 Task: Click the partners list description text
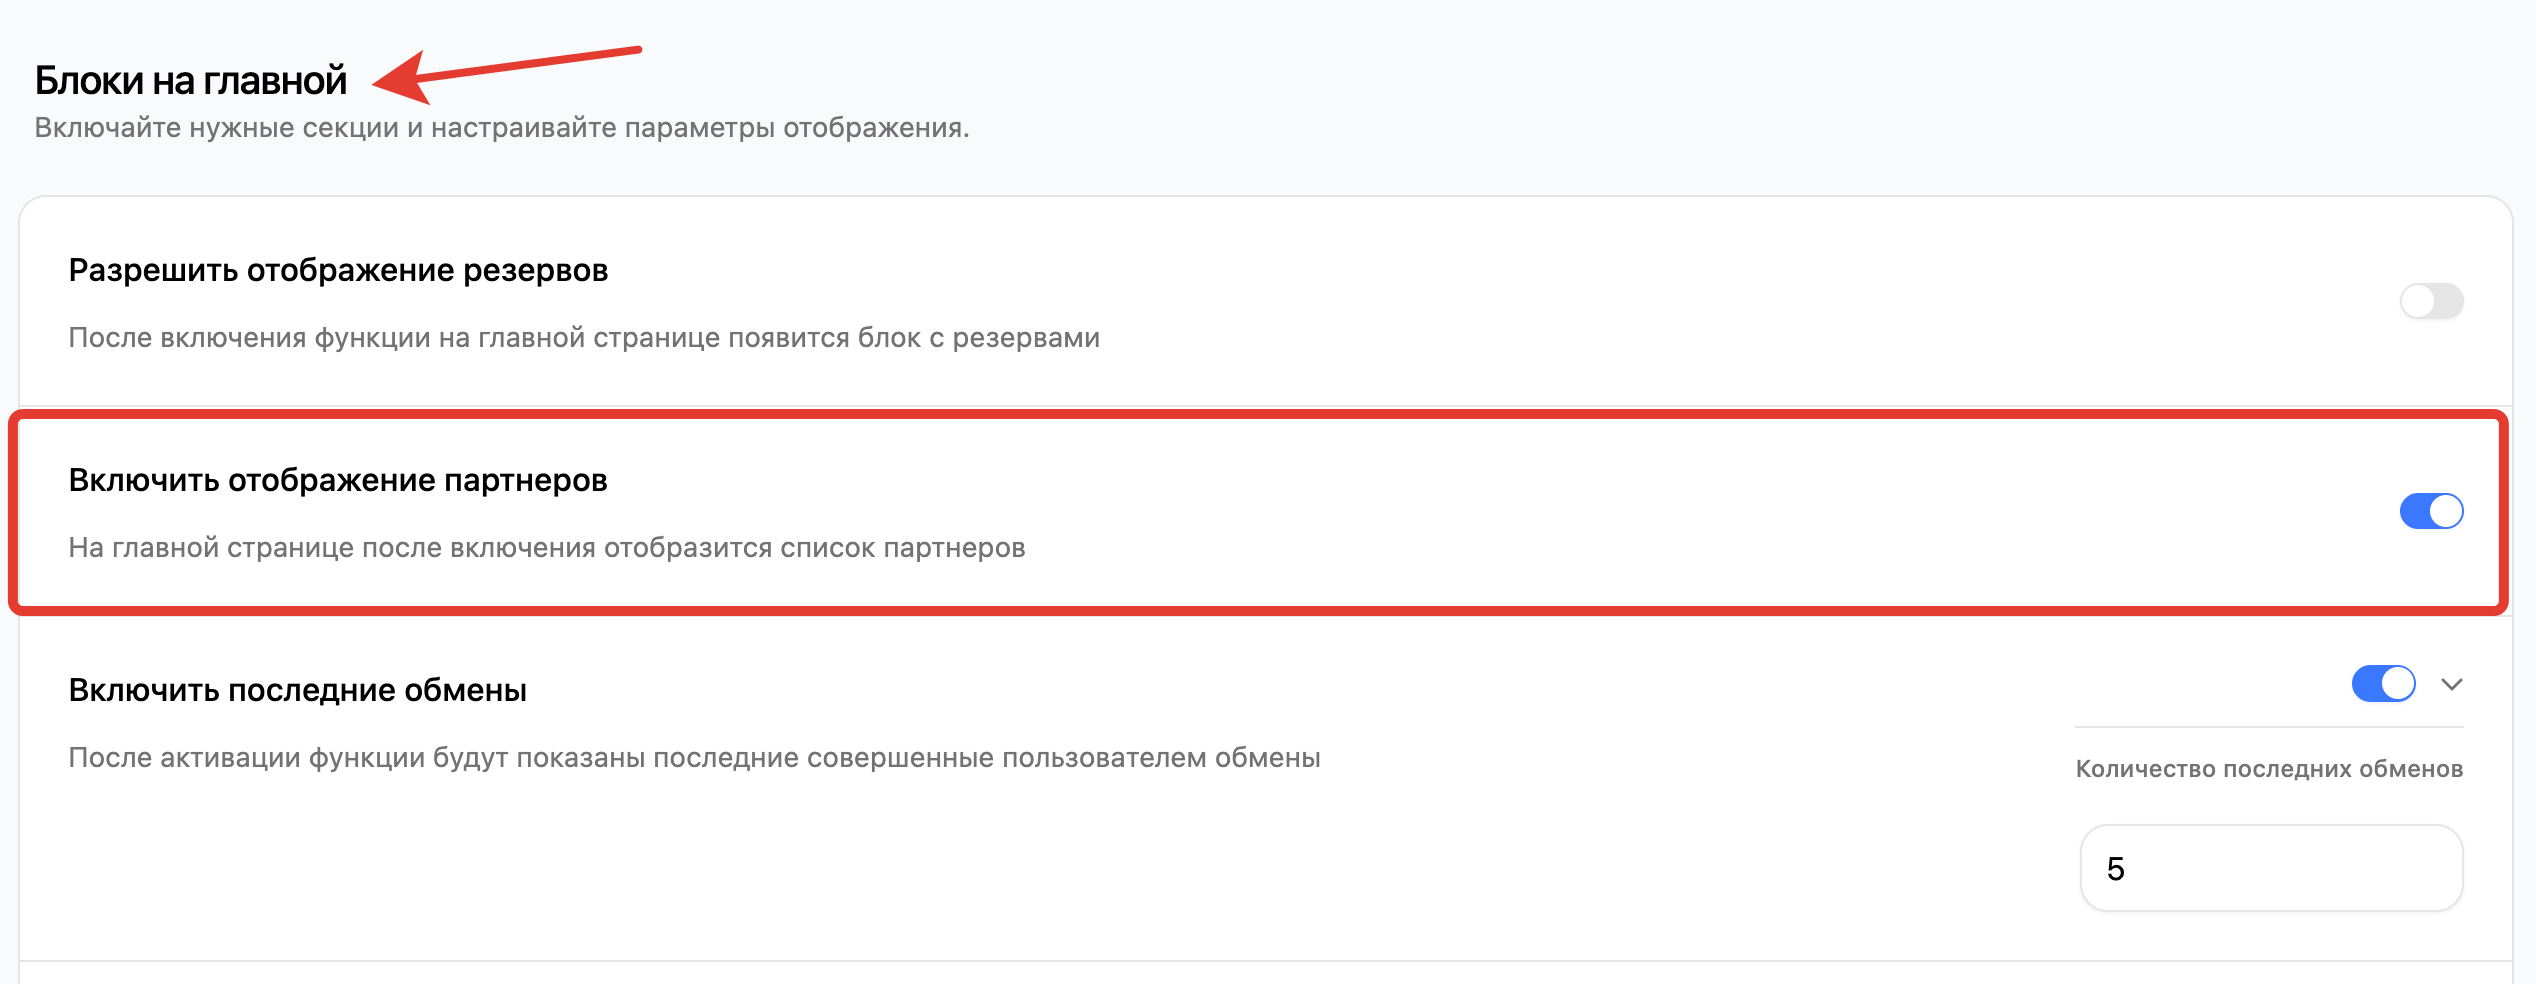(x=546, y=548)
